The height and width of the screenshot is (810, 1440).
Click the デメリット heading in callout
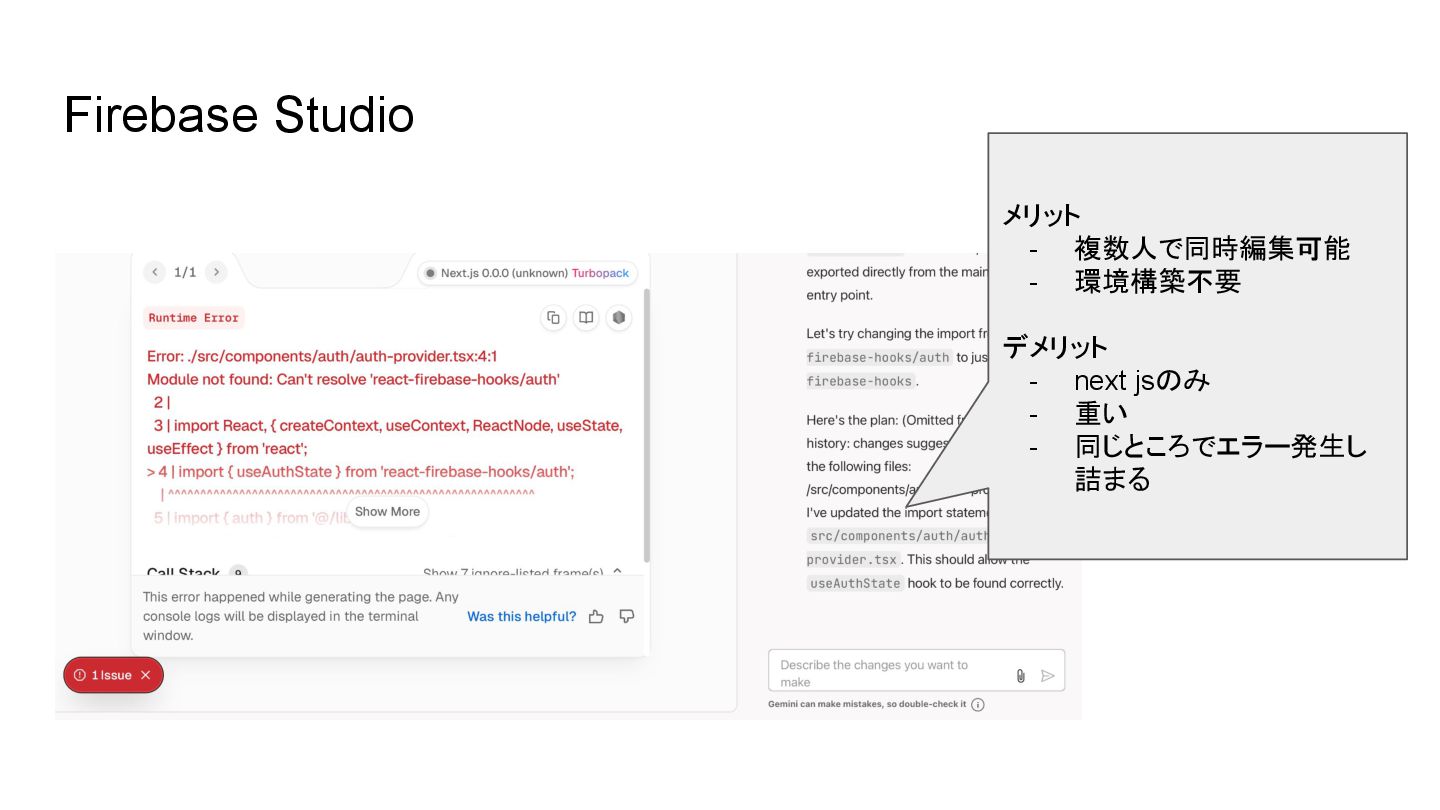coord(1054,347)
